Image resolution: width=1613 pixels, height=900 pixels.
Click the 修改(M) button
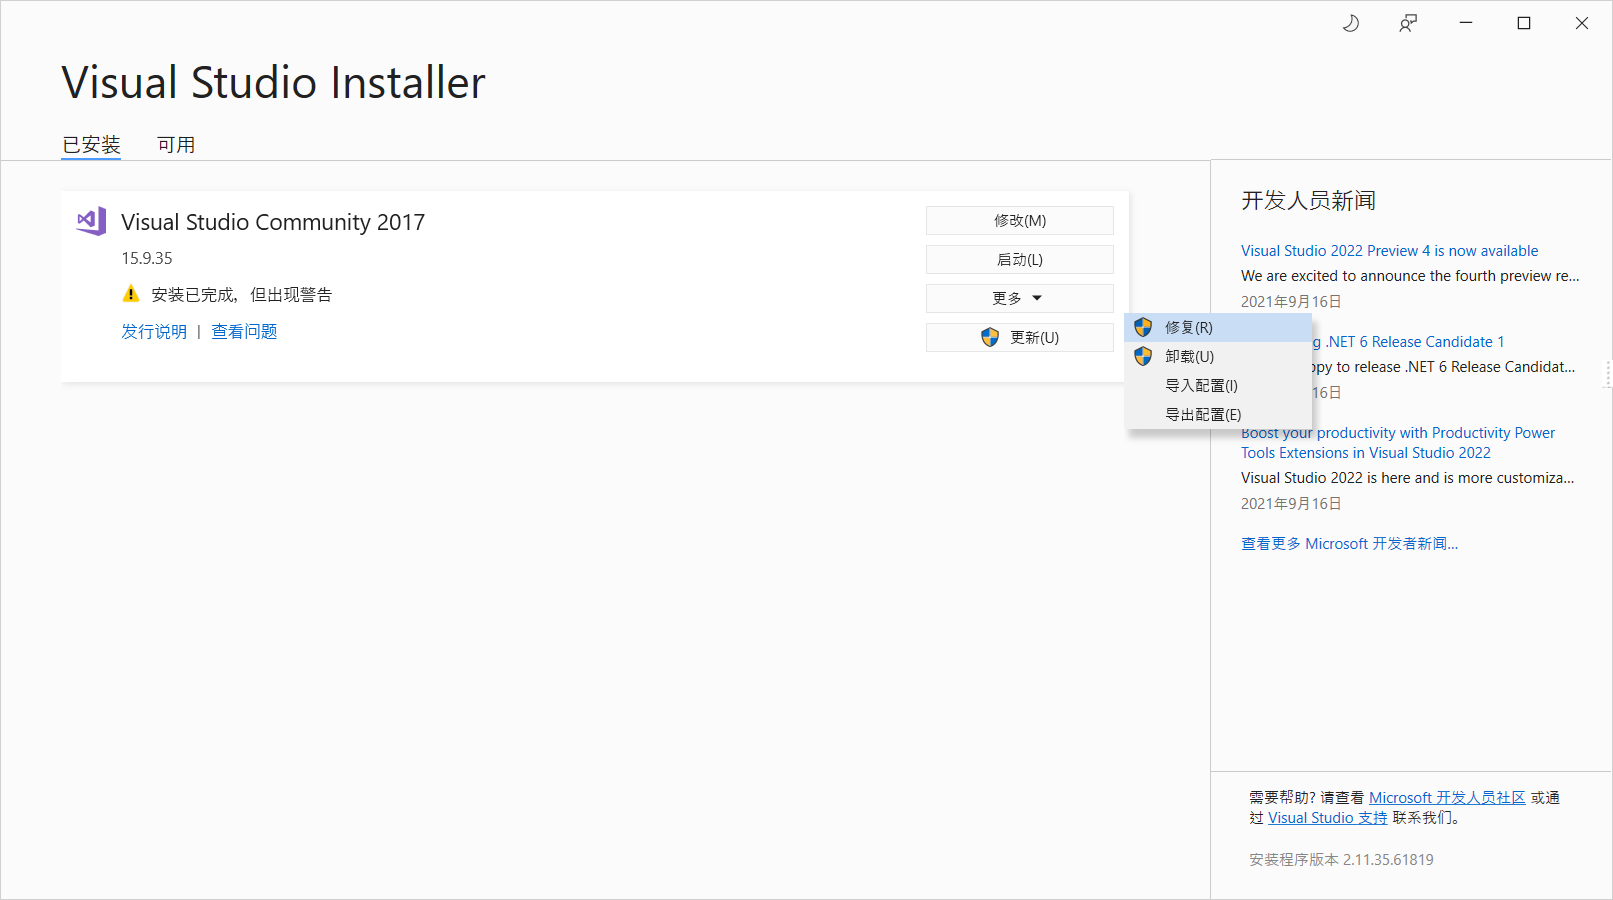(x=1019, y=220)
